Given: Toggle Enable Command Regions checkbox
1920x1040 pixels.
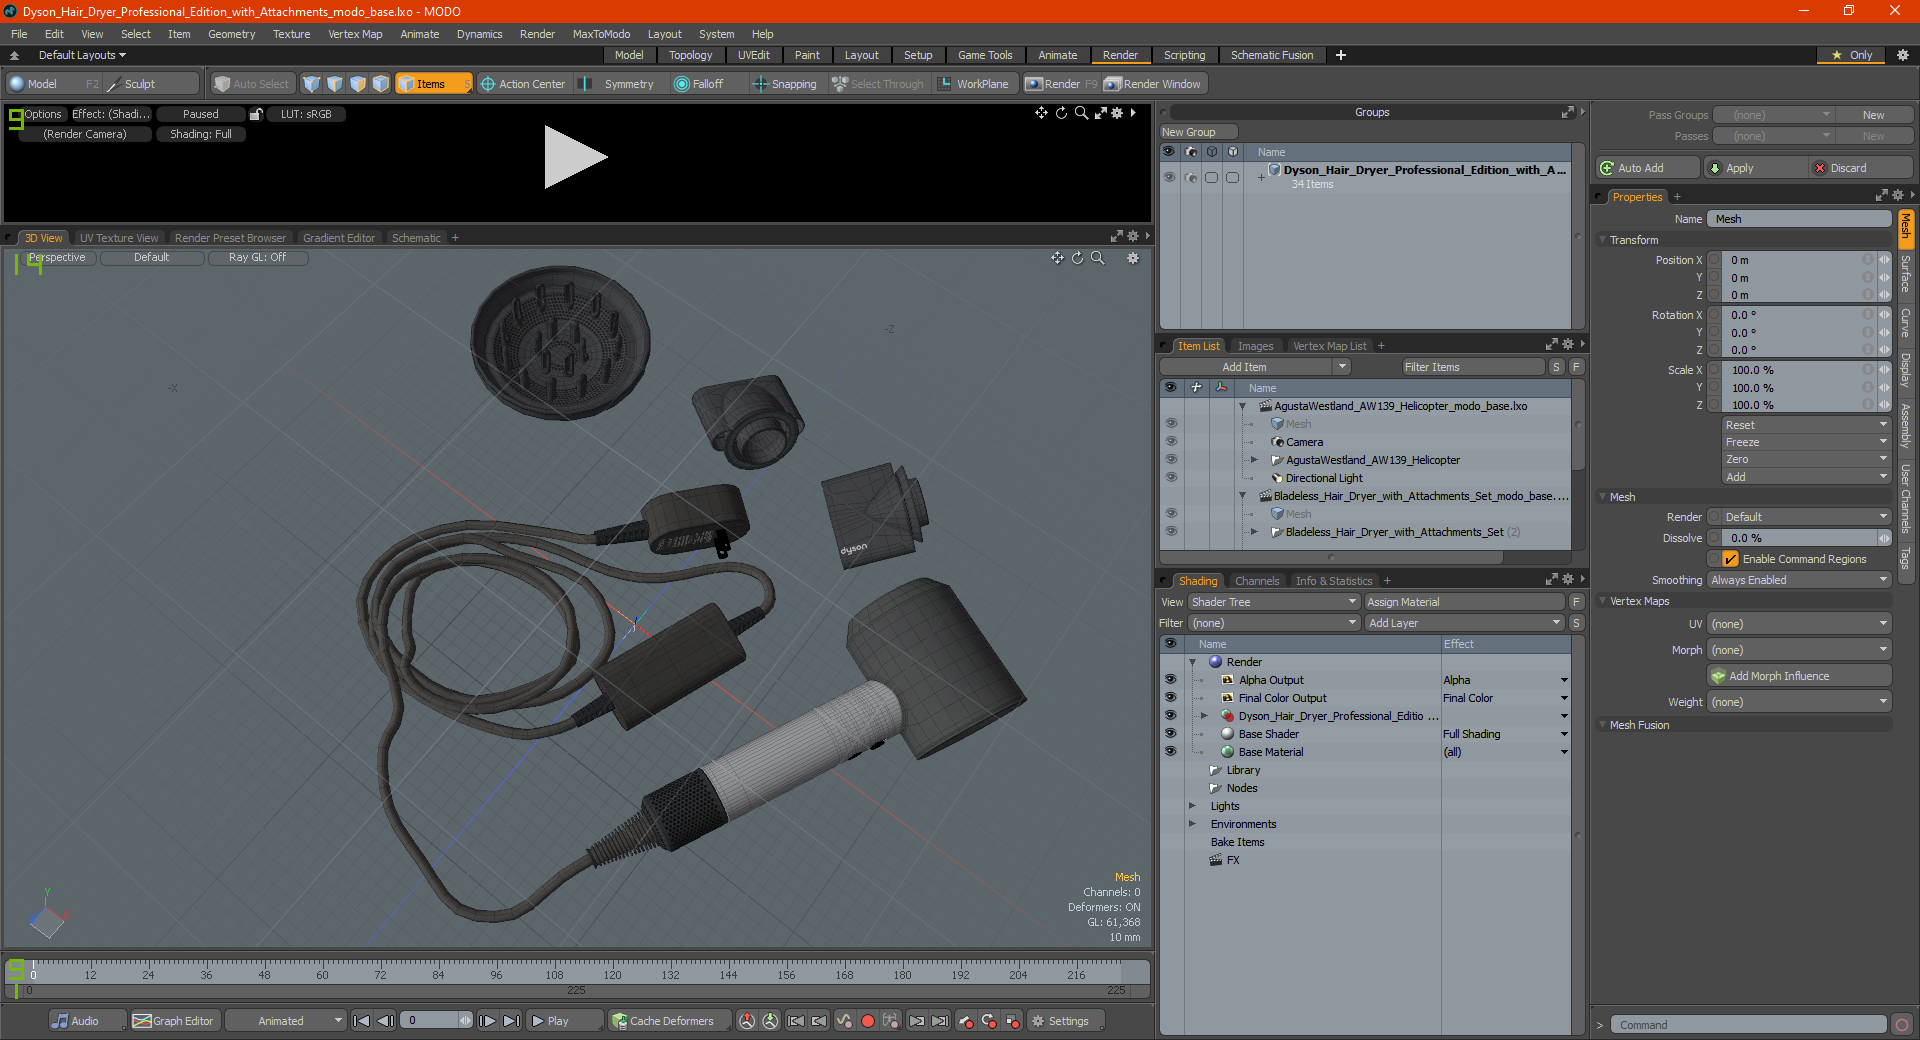Looking at the screenshot, I should [x=1730, y=559].
